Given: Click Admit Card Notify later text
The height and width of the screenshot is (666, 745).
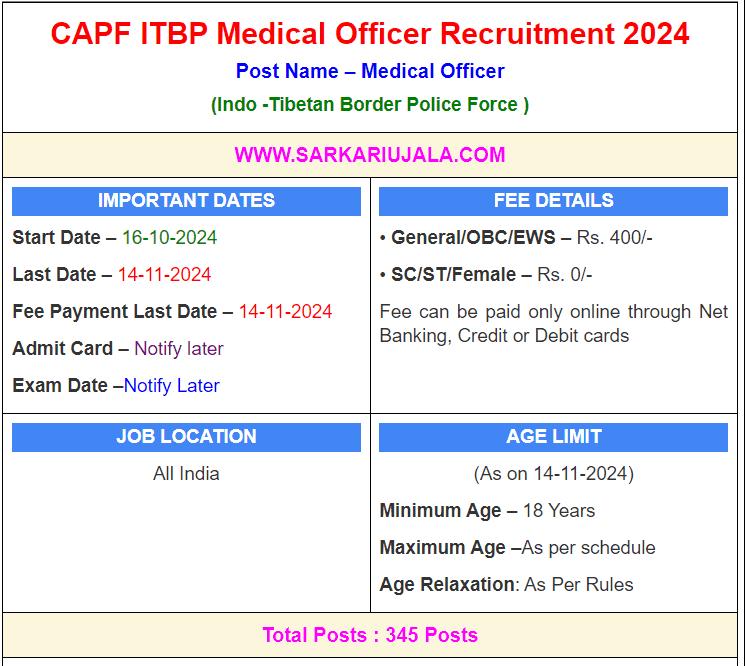Looking at the screenshot, I should click(178, 349).
